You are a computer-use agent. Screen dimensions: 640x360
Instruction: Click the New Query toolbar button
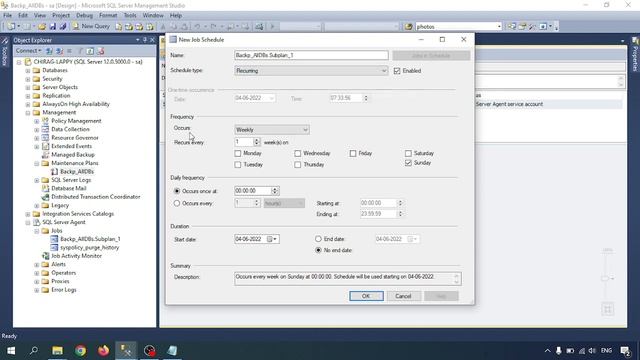coord(91,27)
